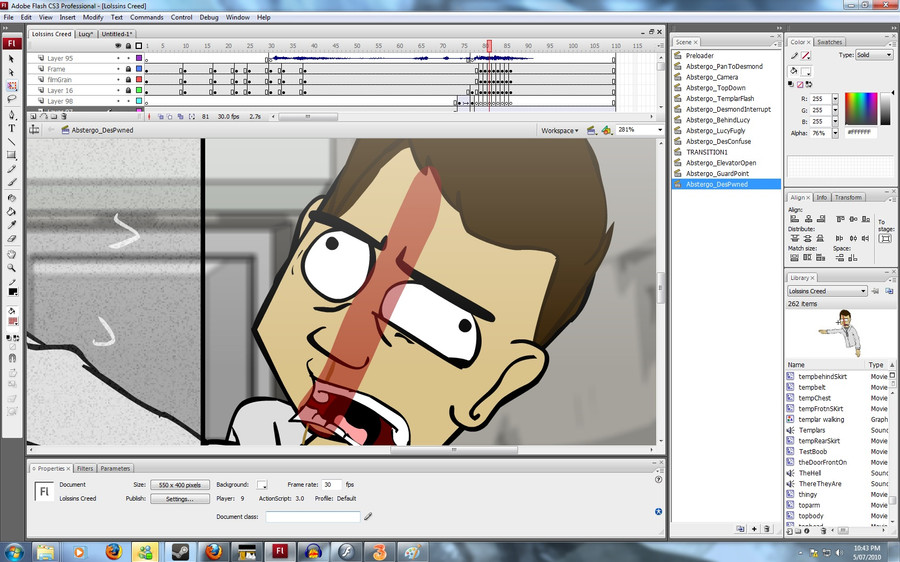The height and width of the screenshot is (562, 900).
Task: Click the Onion Skin icon in timeline
Action: pos(161,117)
